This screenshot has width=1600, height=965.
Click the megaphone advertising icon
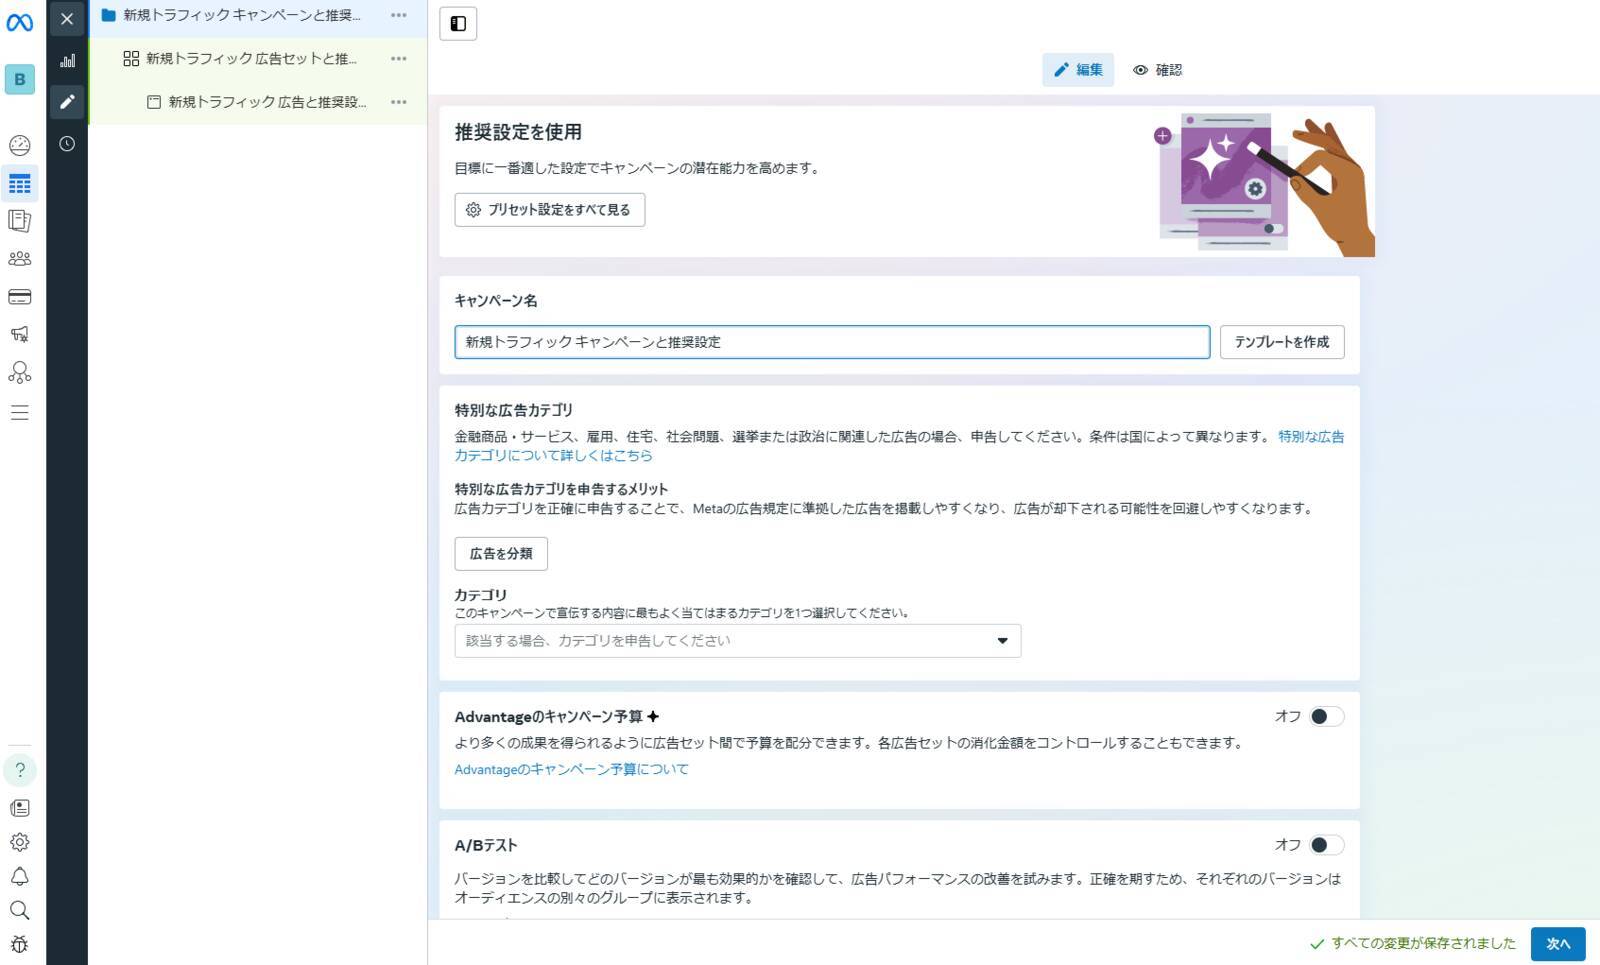tap(20, 334)
